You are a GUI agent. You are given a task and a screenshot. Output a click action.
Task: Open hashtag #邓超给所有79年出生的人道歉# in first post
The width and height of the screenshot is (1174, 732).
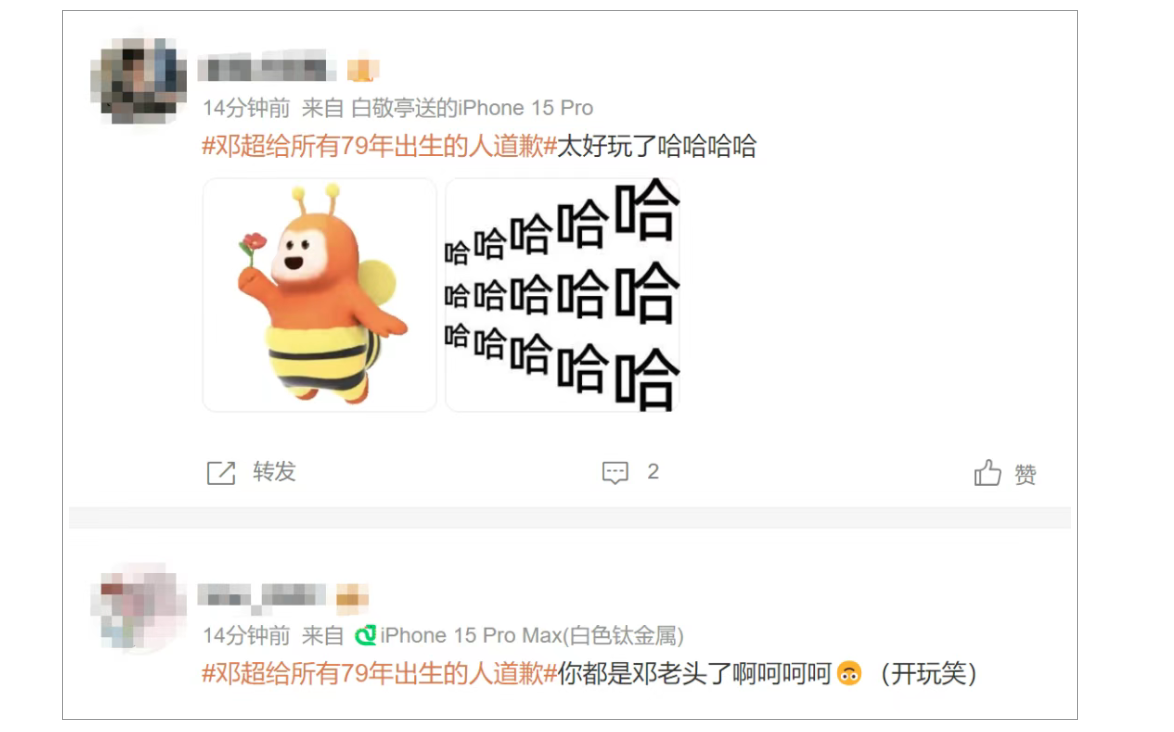380,146
